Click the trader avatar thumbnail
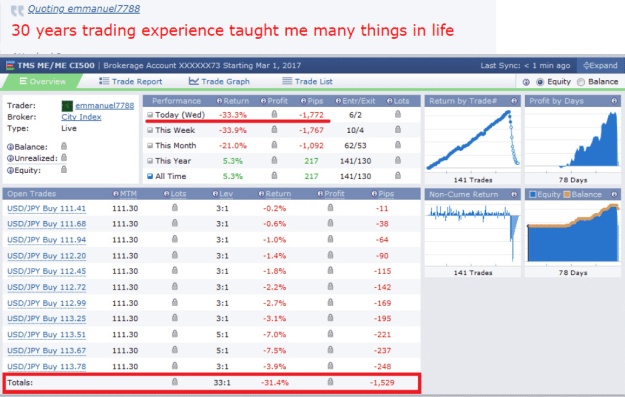This screenshot has height=397, width=625. (x=67, y=106)
